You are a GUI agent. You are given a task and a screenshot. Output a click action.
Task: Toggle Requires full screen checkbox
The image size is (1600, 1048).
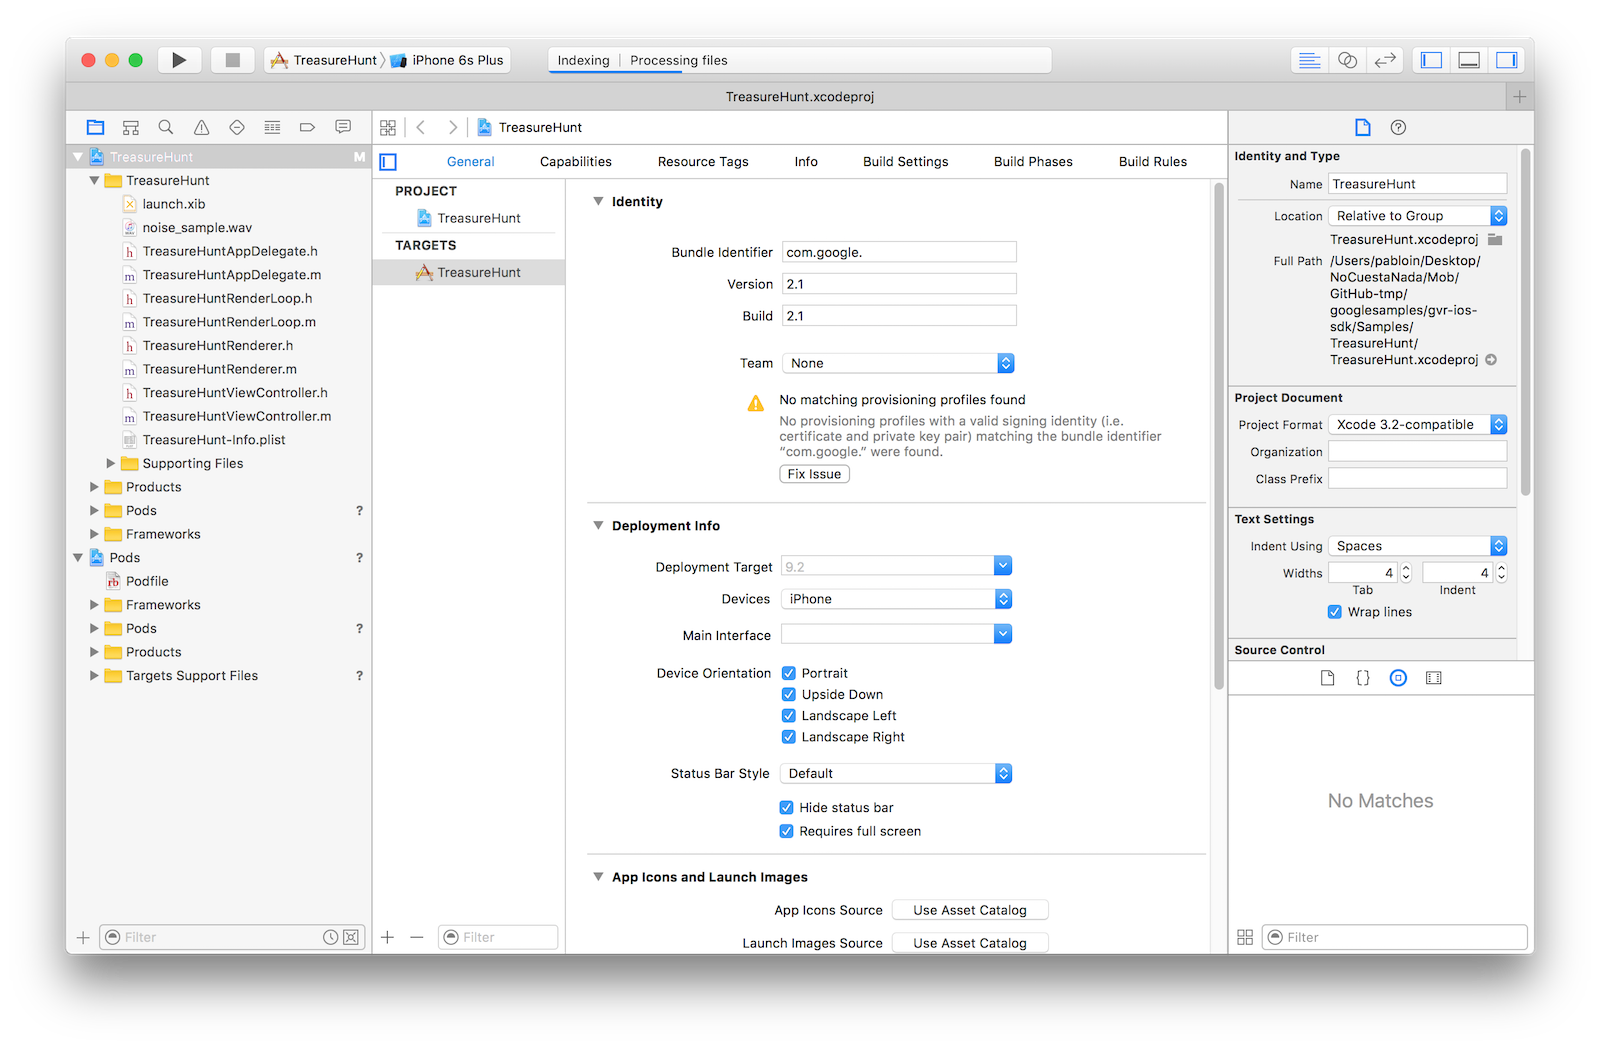(x=787, y=831)
